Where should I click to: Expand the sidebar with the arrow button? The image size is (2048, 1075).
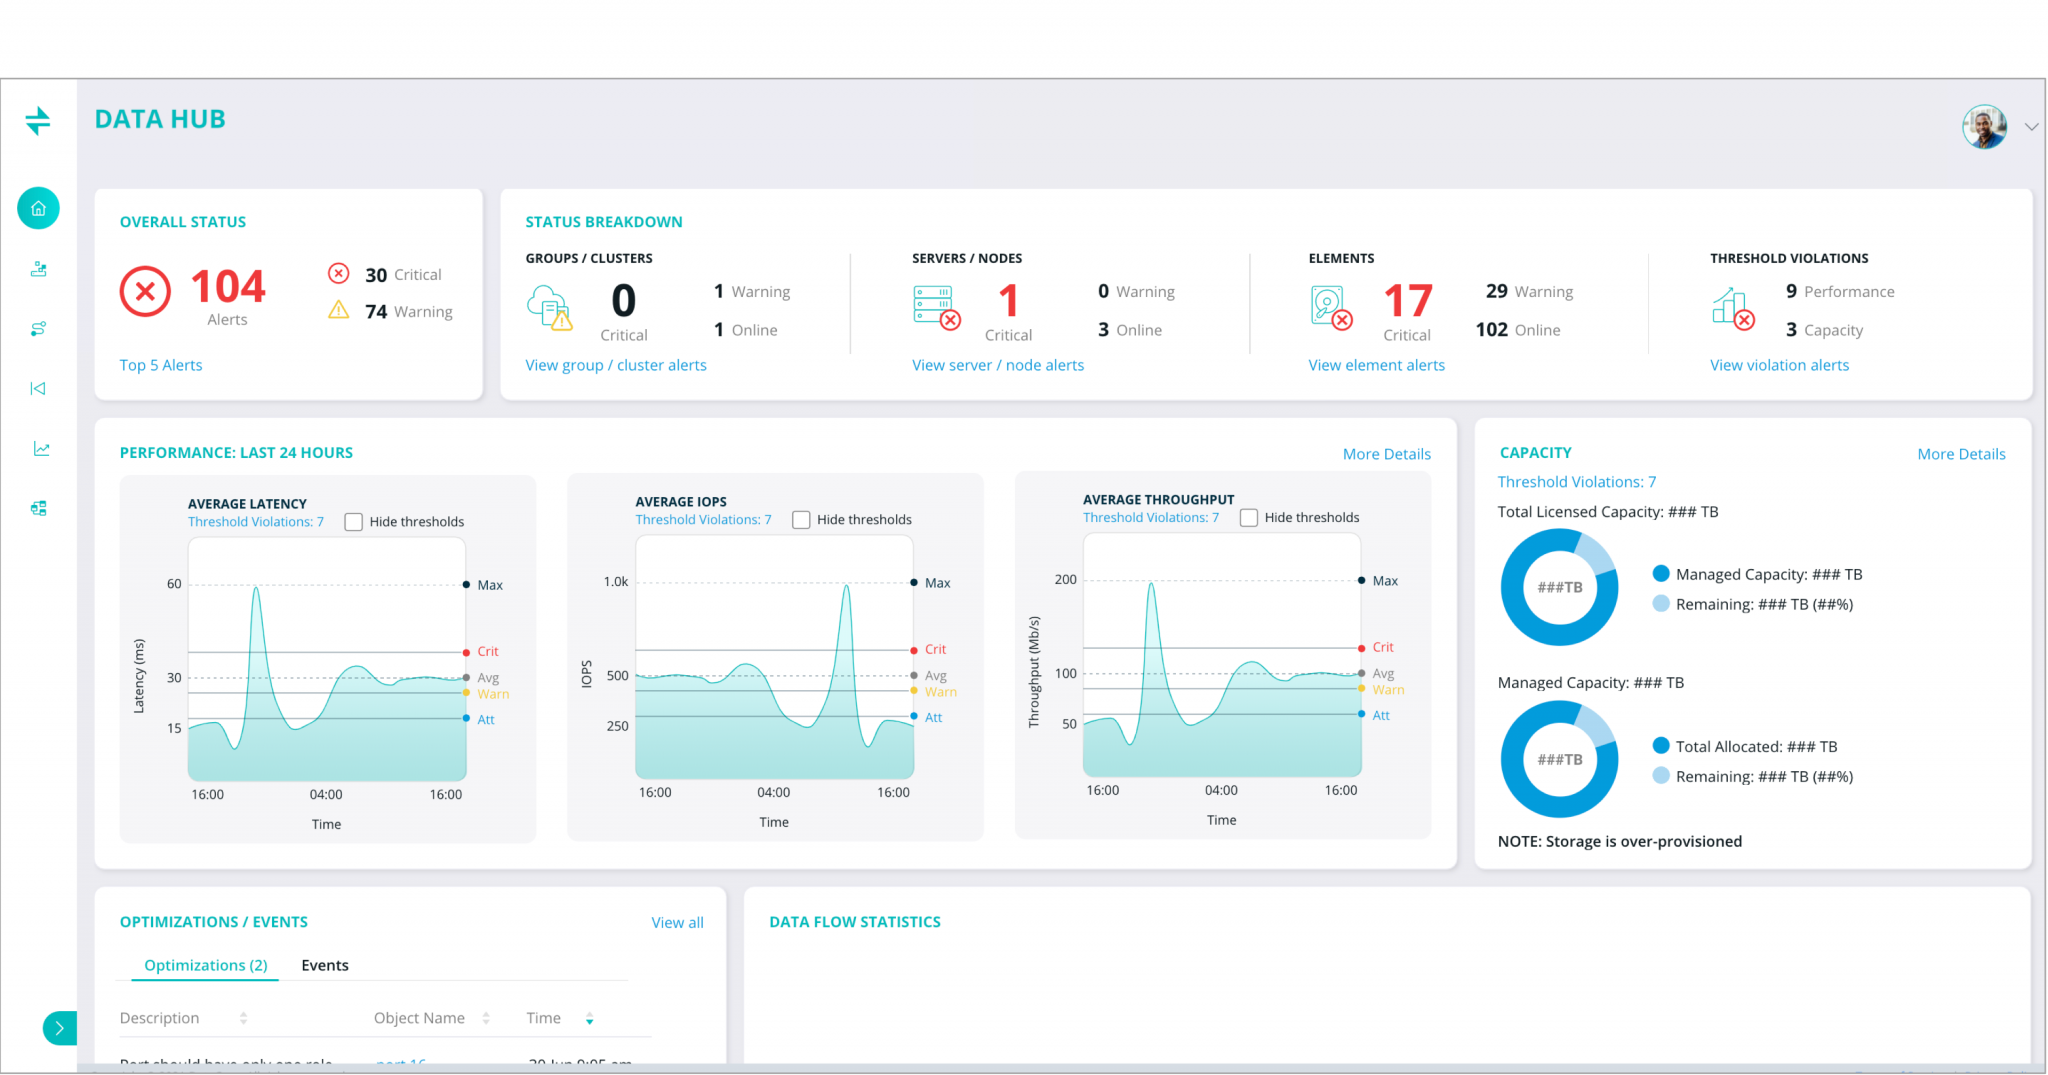click(x=60, y=1028)
